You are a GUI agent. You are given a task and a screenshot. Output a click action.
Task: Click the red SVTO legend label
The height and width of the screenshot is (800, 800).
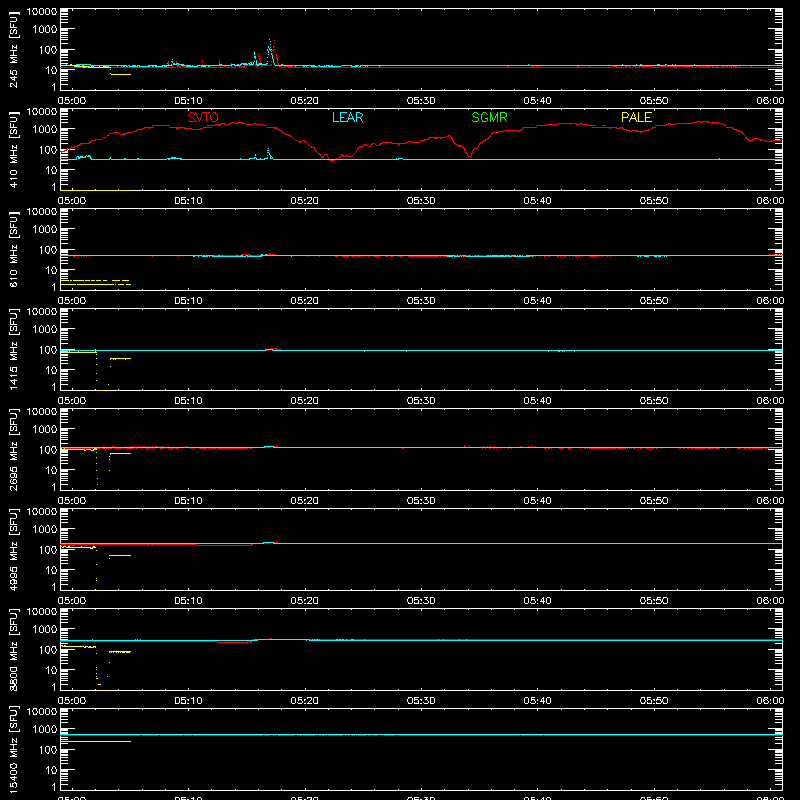[x=203, y=117]
